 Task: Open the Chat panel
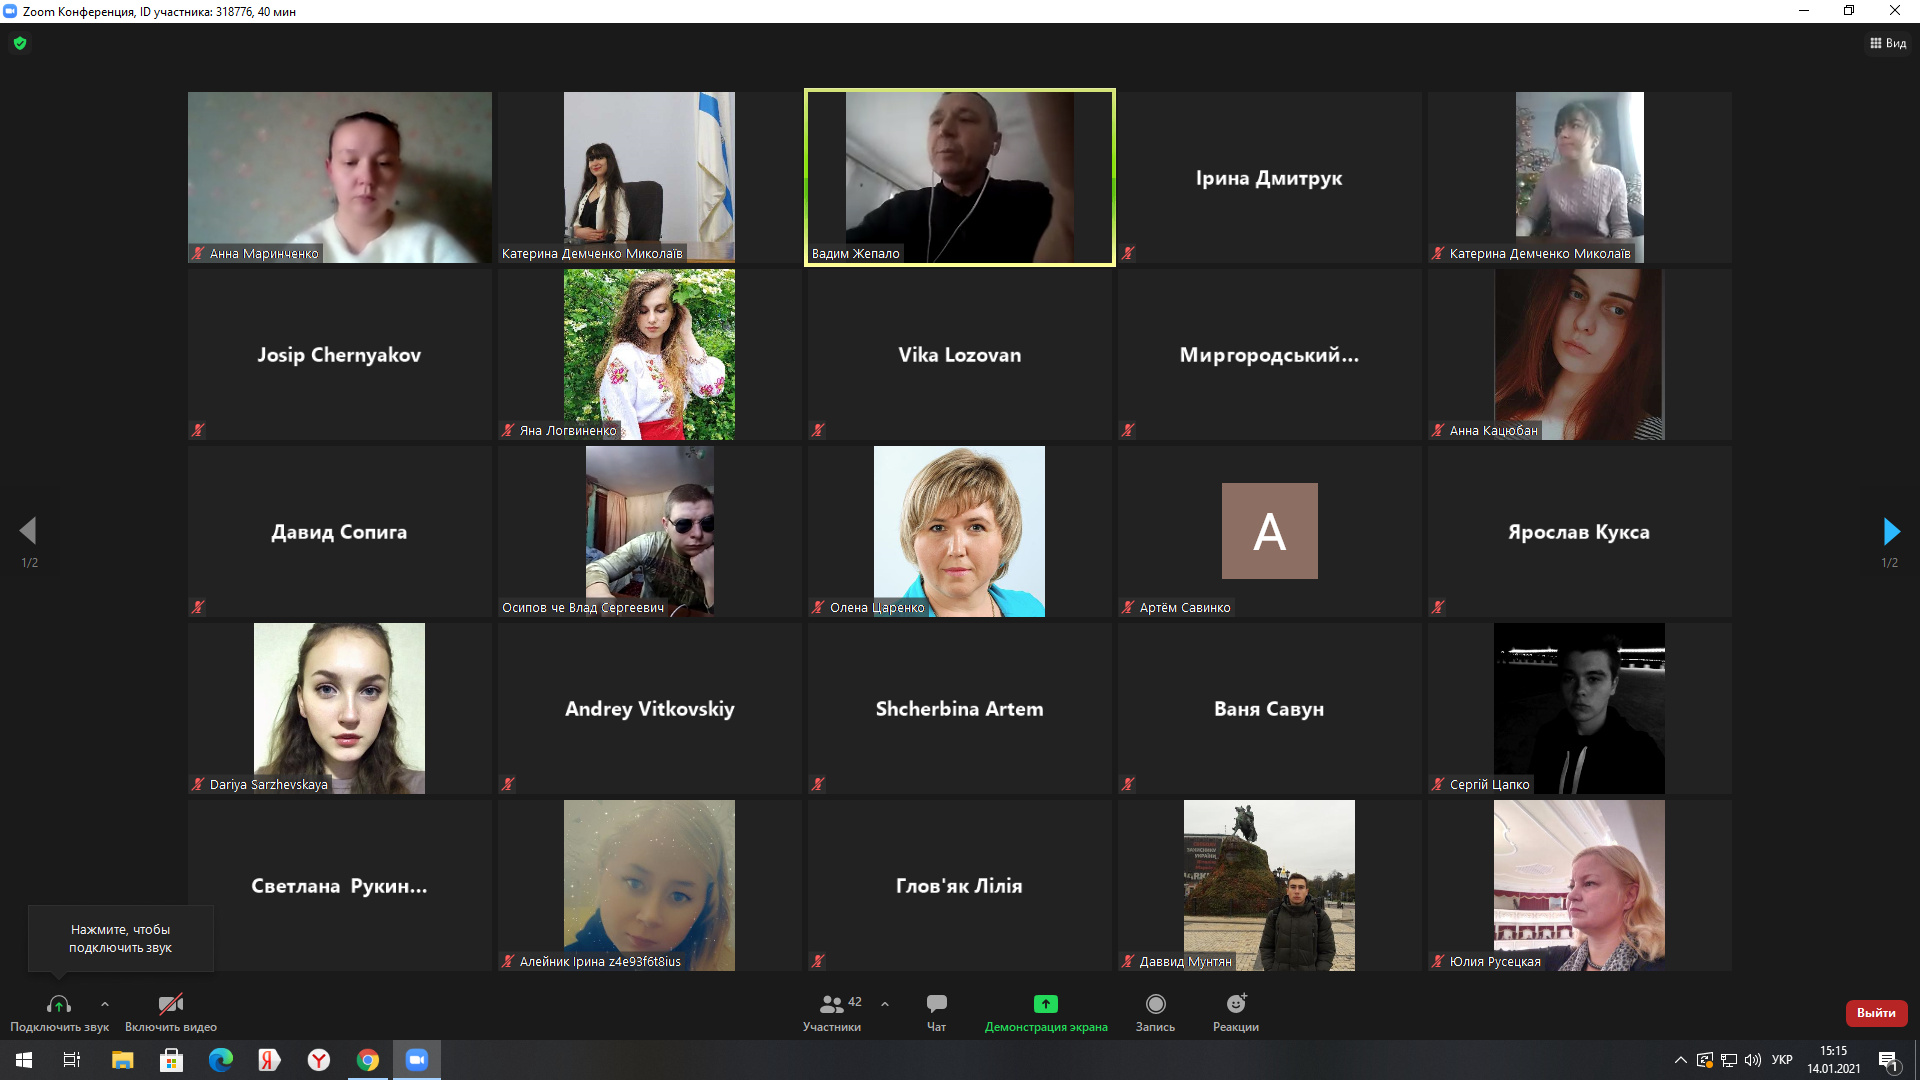click(936, 1005)
